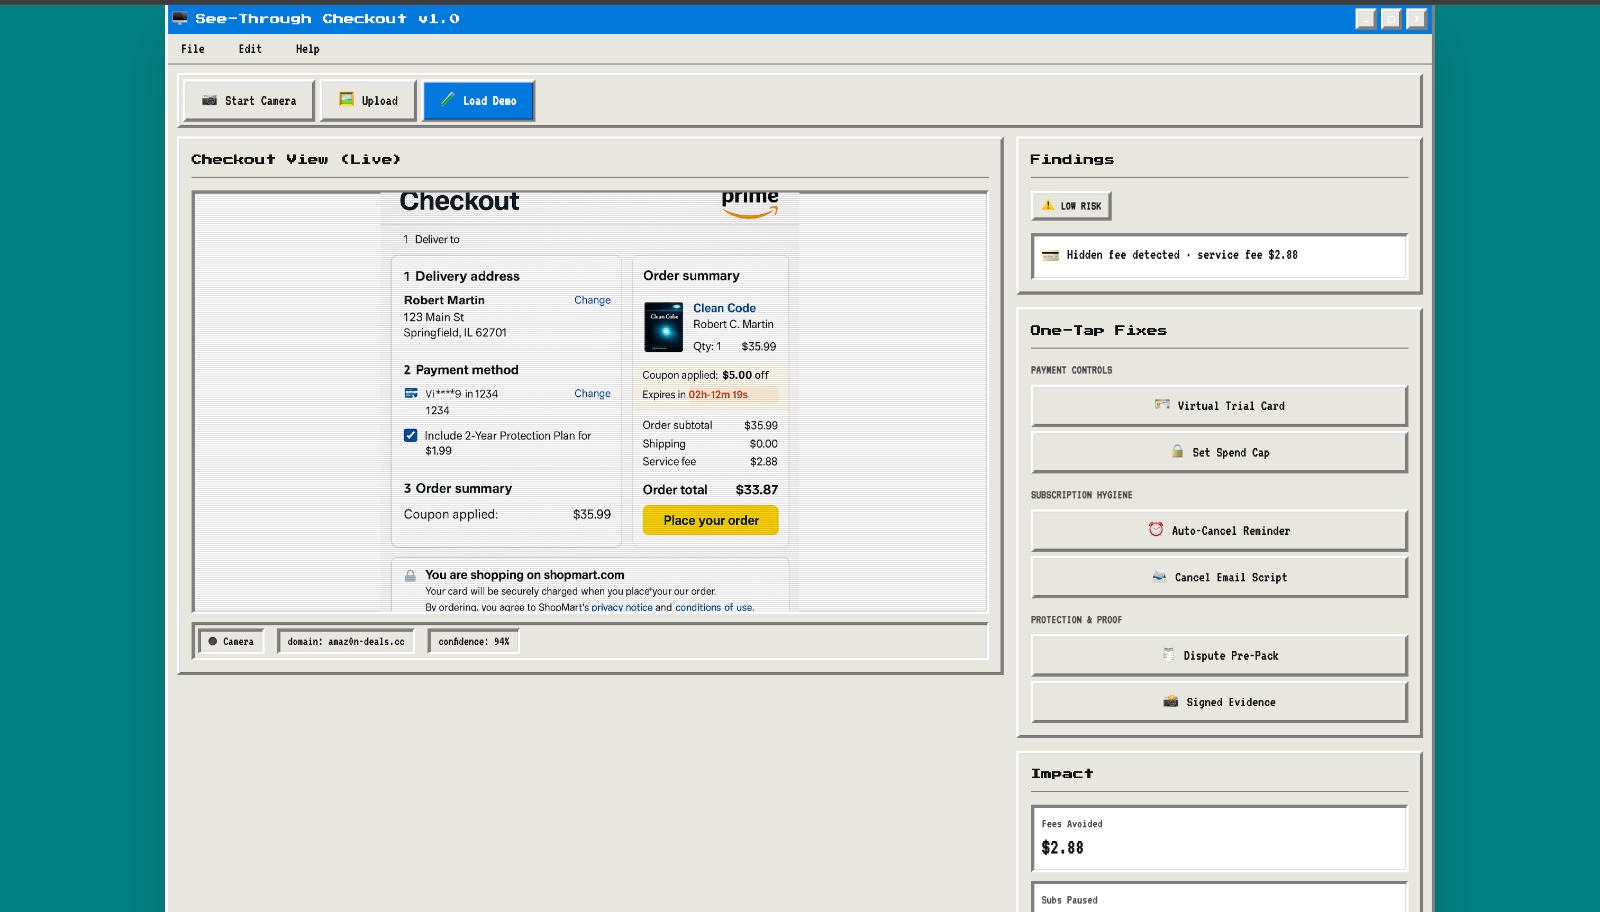The image size is (1600, 912).
Task: Click the lock icon on Set Spend Cap
Action: 1178,451
